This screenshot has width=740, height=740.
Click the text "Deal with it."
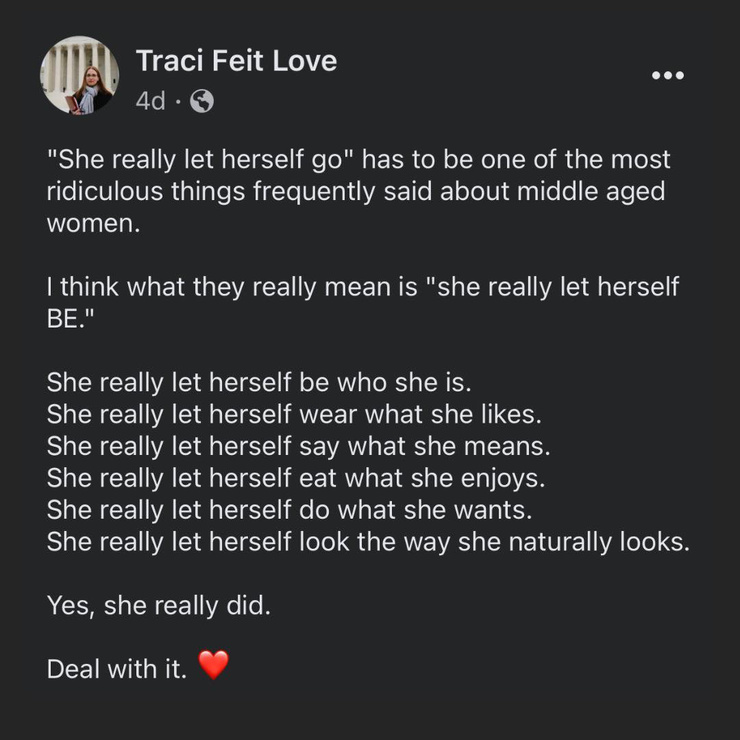pyautogui.click(x=117, y=669)
